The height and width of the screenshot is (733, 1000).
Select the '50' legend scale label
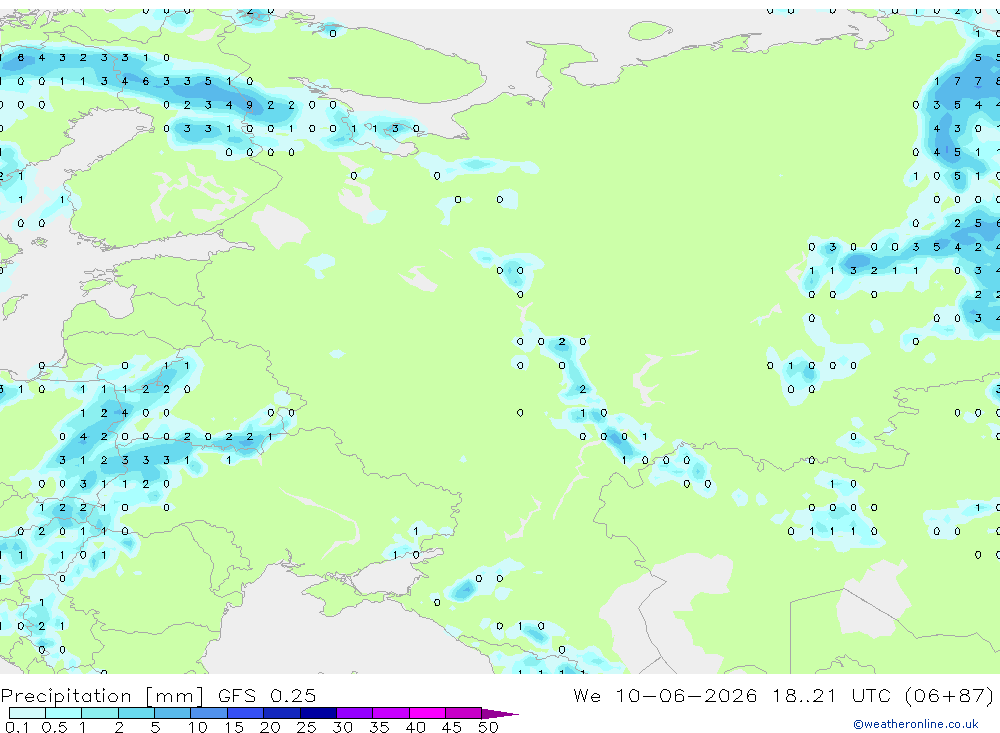point(489,727)
